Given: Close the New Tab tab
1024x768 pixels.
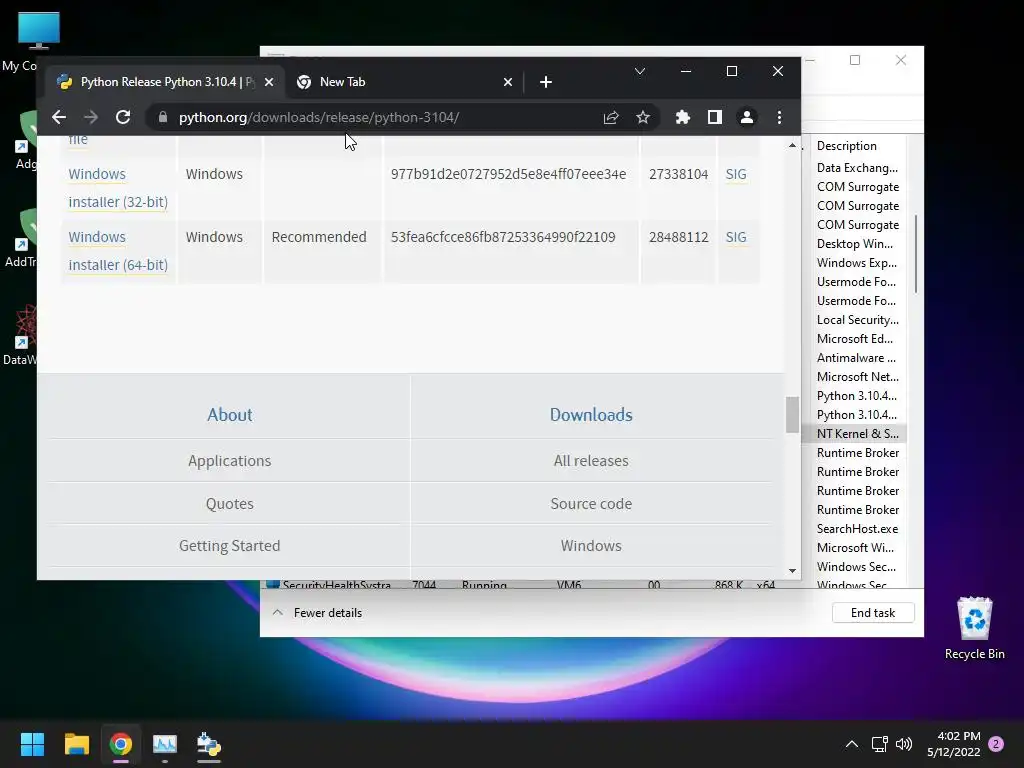Looking at the screenshot, I should click(507, 82).
